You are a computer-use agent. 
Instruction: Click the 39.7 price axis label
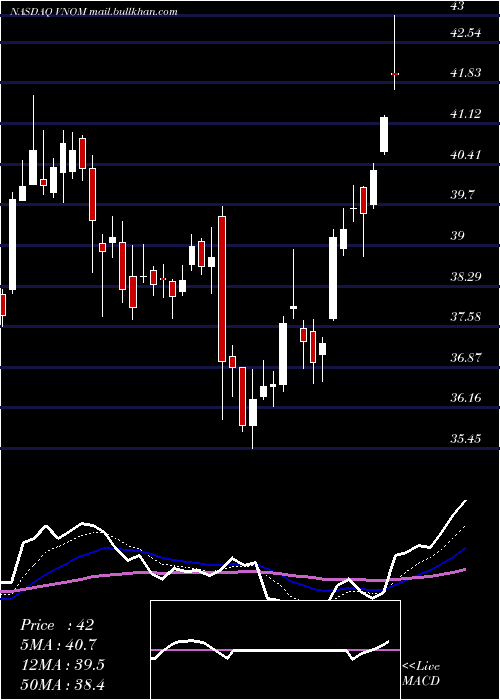point(462,195)
